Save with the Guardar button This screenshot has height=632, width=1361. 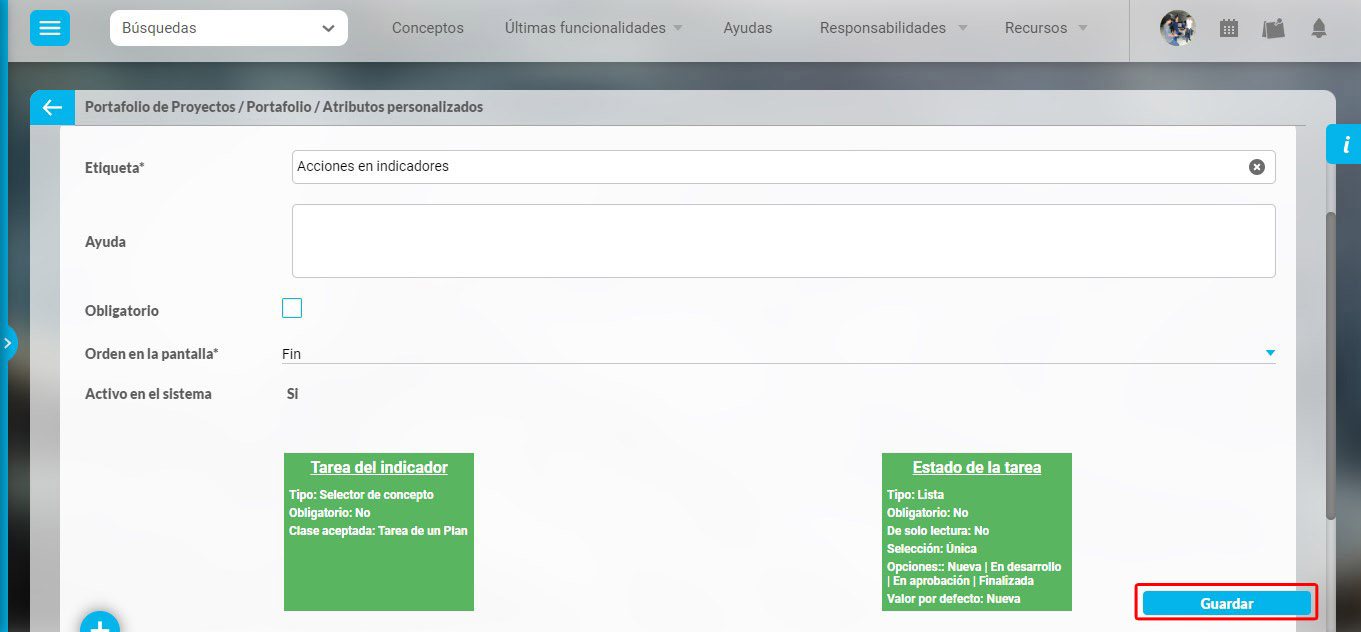[x=1227, y=603]
